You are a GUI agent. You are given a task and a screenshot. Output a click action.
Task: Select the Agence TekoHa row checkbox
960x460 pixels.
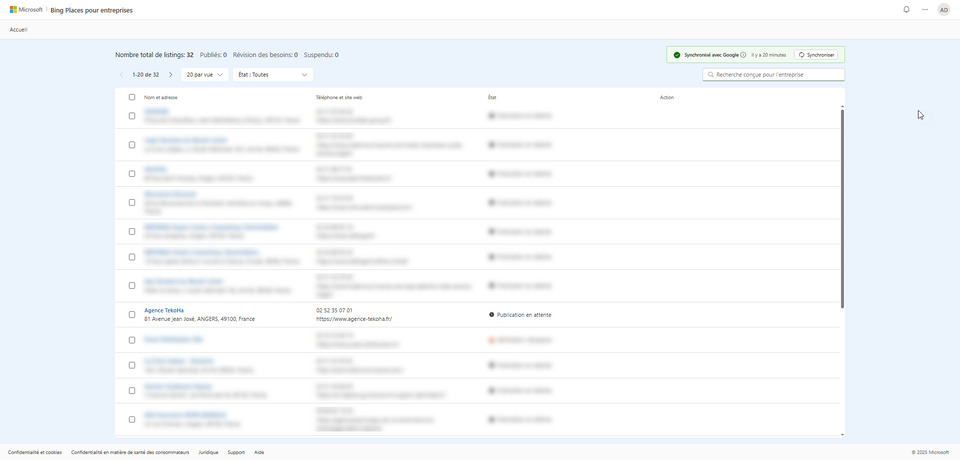click(x=132, y=315)
